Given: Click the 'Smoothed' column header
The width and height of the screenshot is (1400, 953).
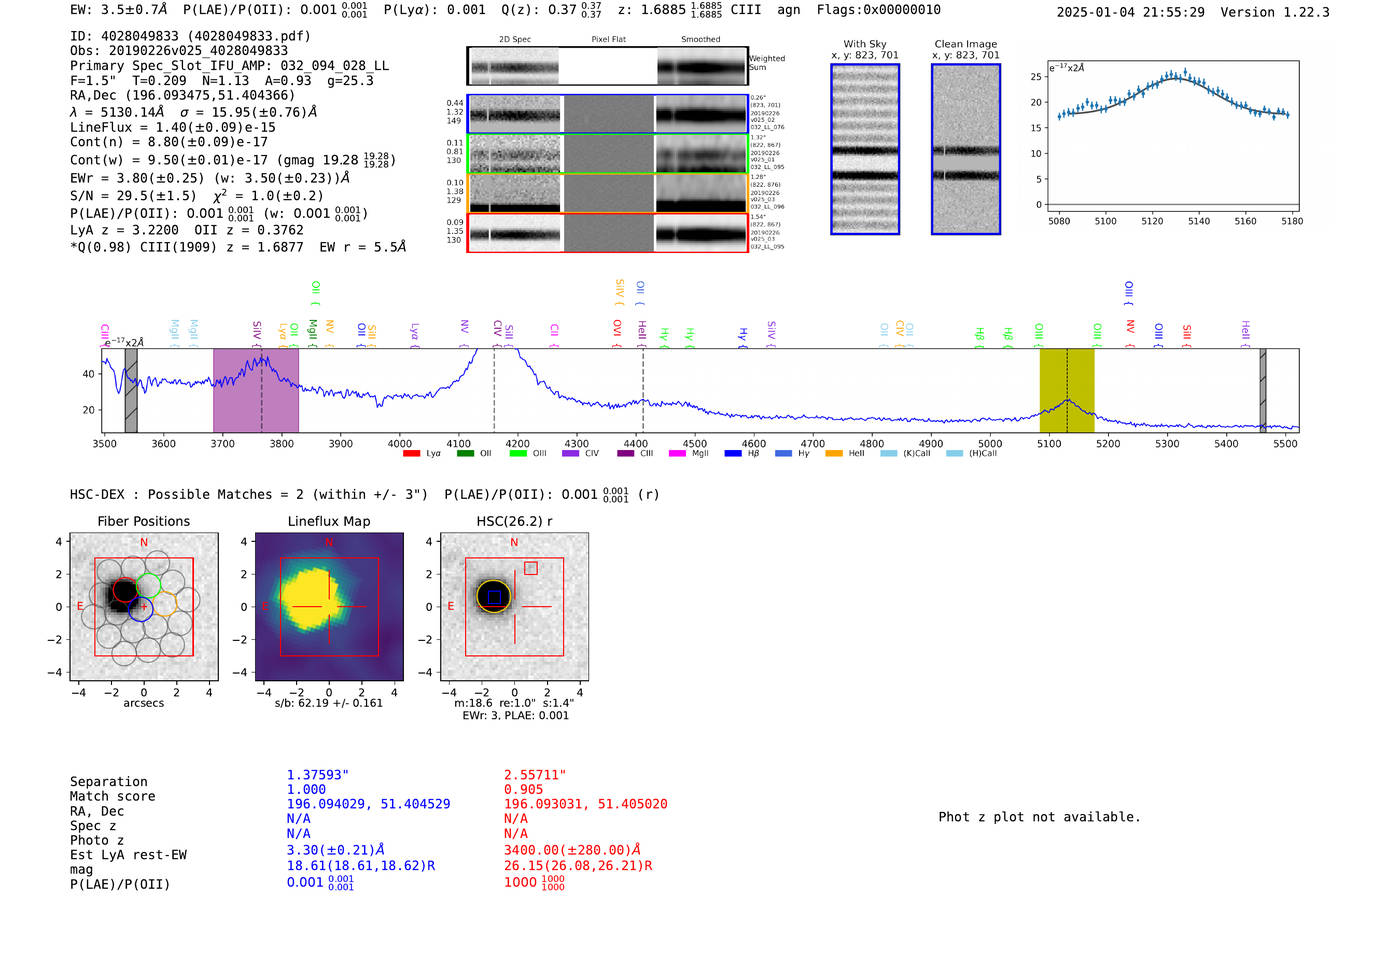Looking at the screenshot, I should [701, 39].
